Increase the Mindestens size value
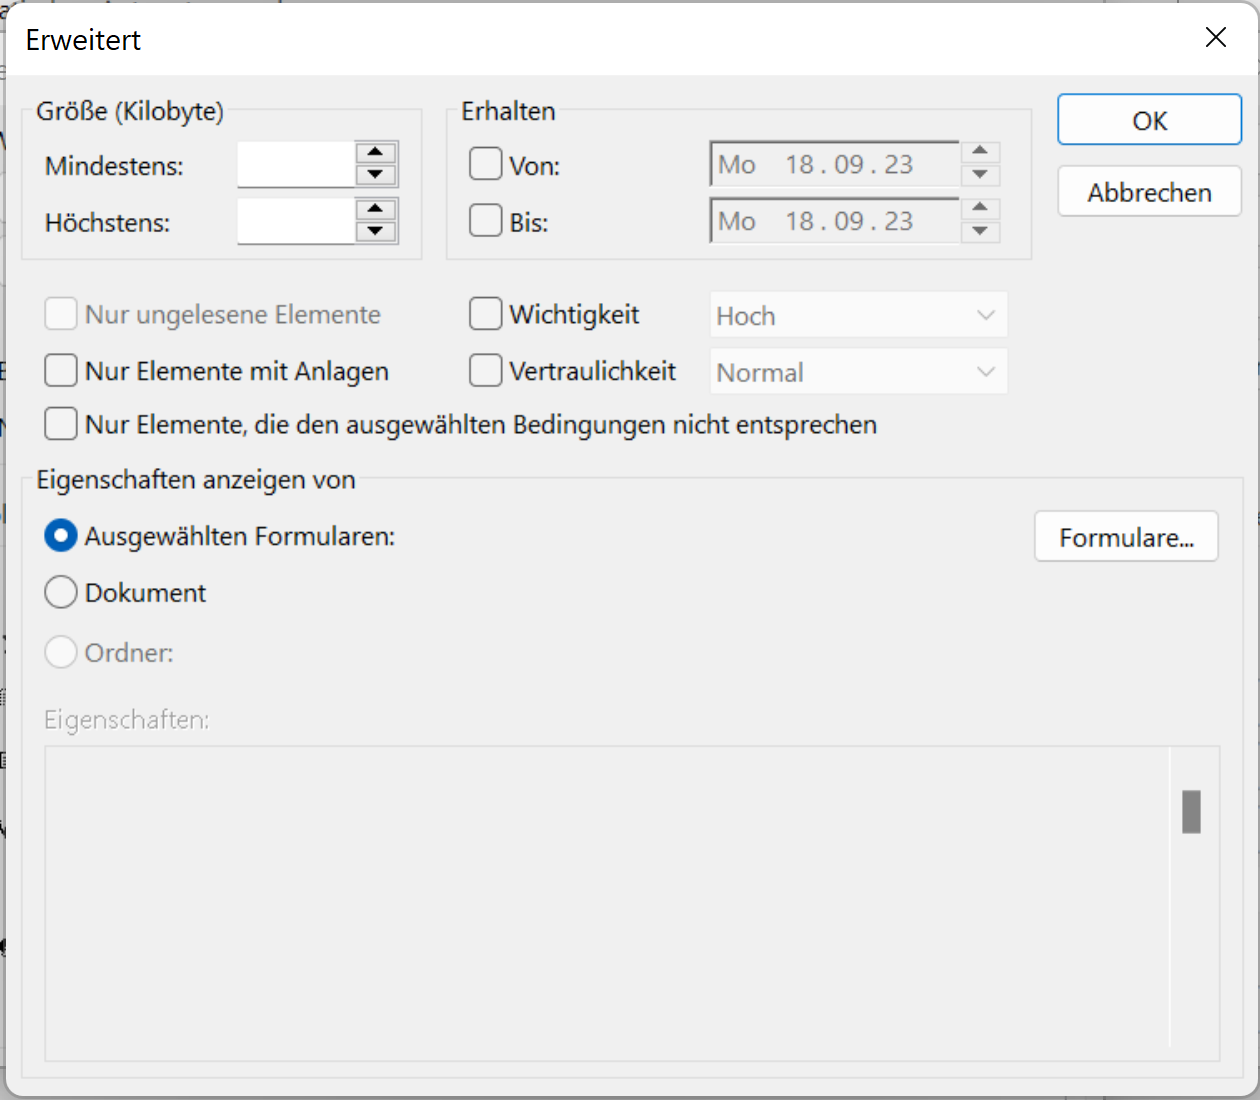 pos(376,153)
